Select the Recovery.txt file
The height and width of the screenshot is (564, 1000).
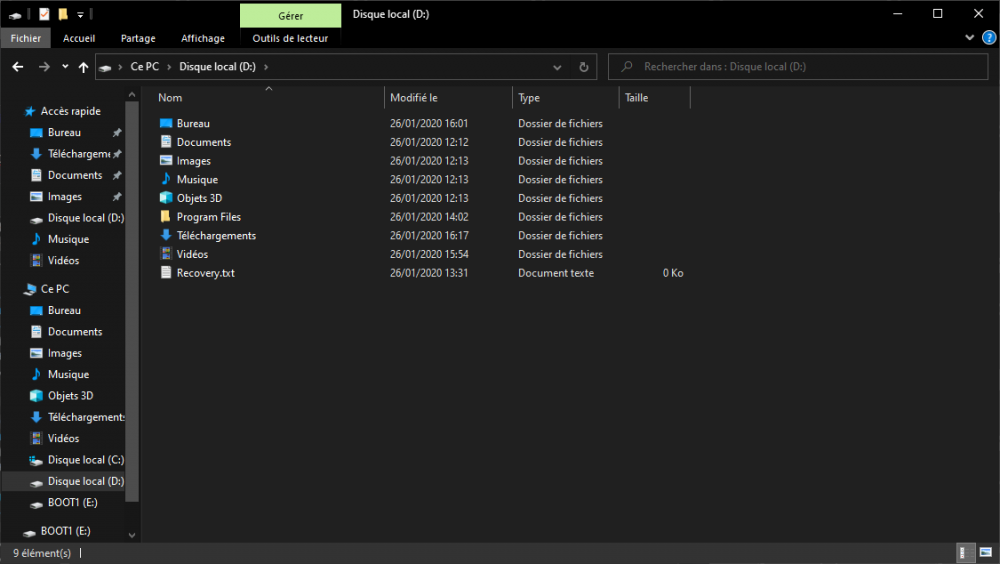(205, 273)
